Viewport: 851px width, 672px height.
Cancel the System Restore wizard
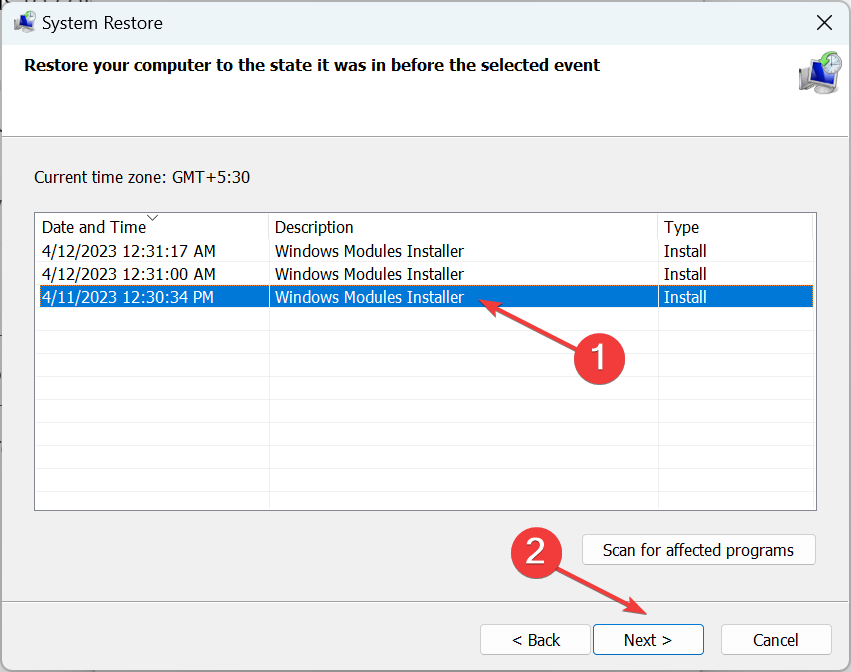pyautogui.click(x=776, y=640)
